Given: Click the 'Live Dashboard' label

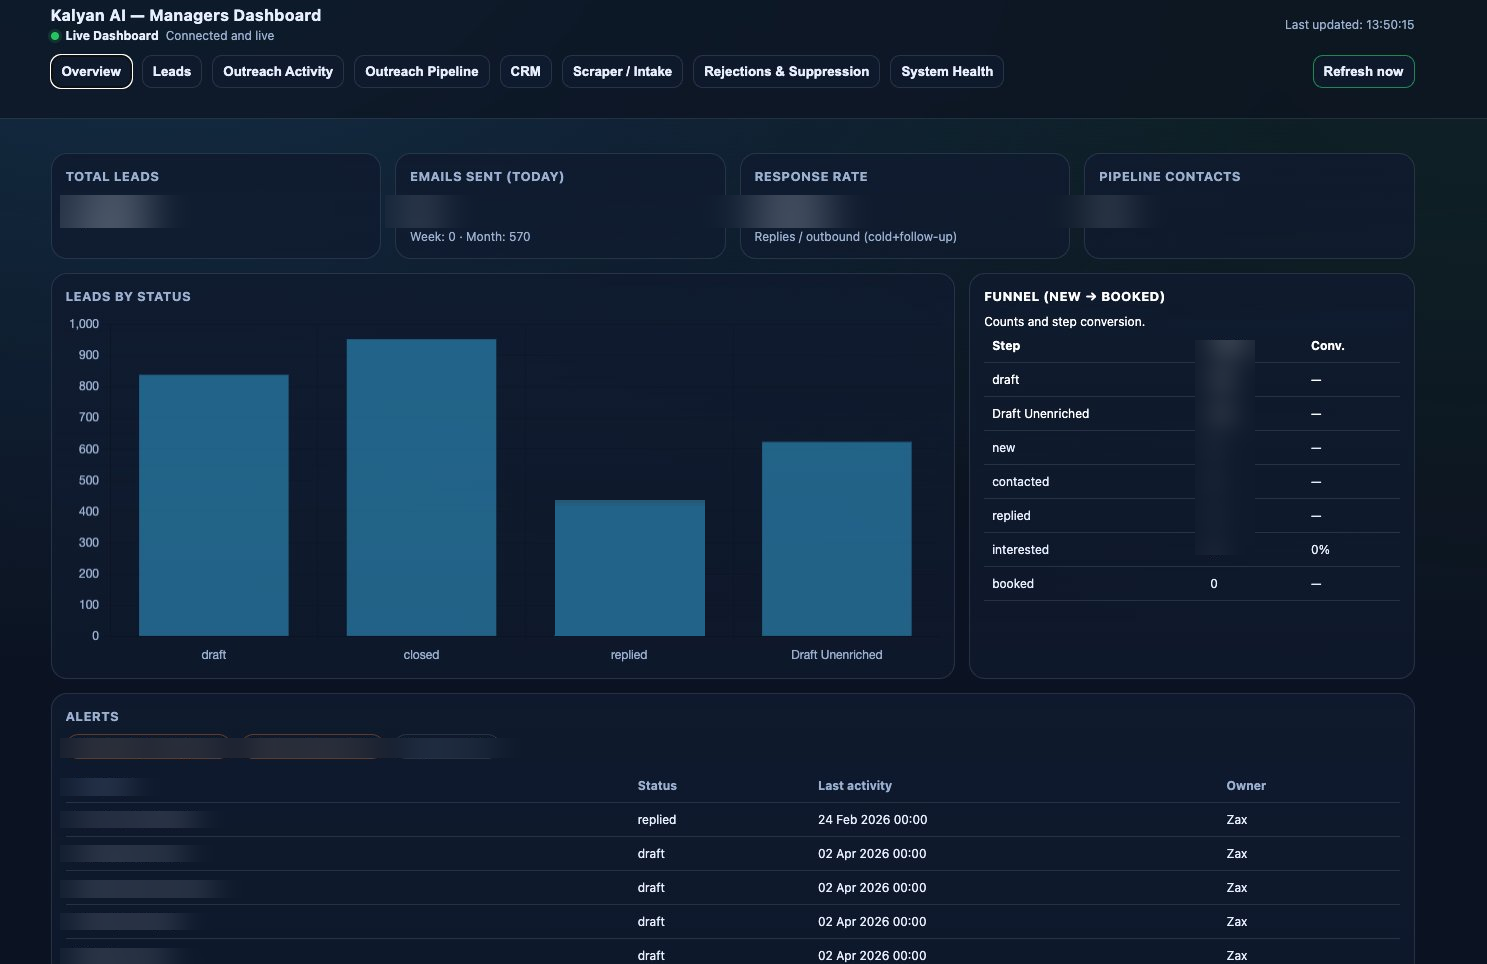Looking at the screenshot, I should (112, 36).
